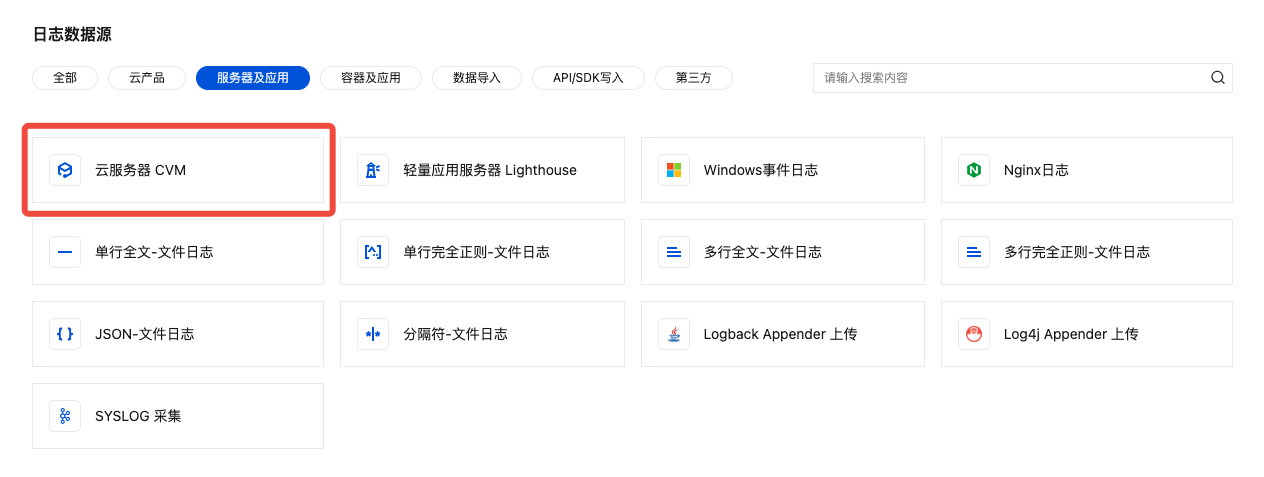Select the 多行完全正则-文件日志 label
This screenshot has height=477, width=1264.
(1077, 252)
